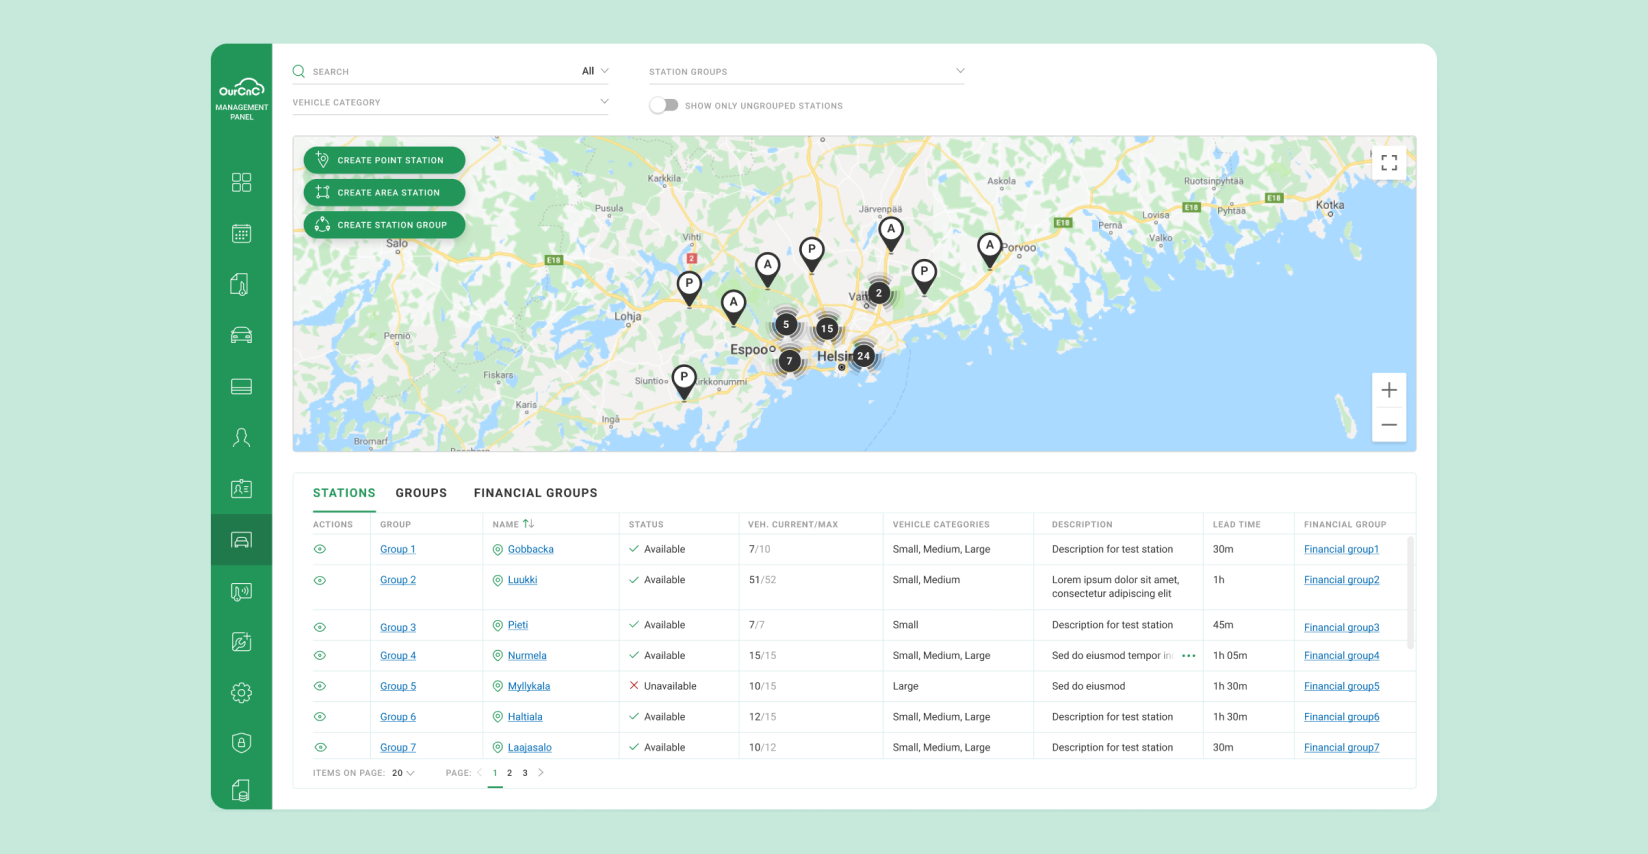This screenshot has height=854, width=1648.
Task: Switch to the Groups tab
Action: [421, 493]
